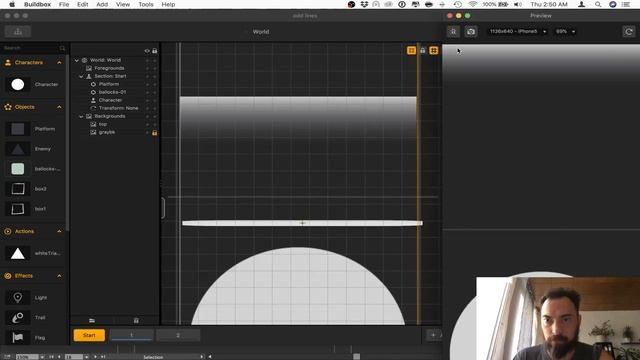Open the 1136x640 iPhone5 resolution dropdown
Viewport: 640px width, 360px height.
pos(518,31)
